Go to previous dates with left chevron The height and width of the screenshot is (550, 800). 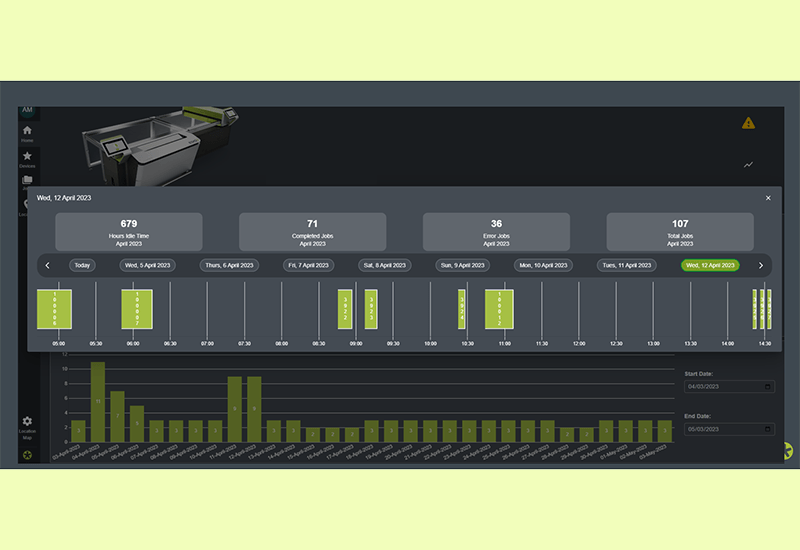[x=48, y=265]
